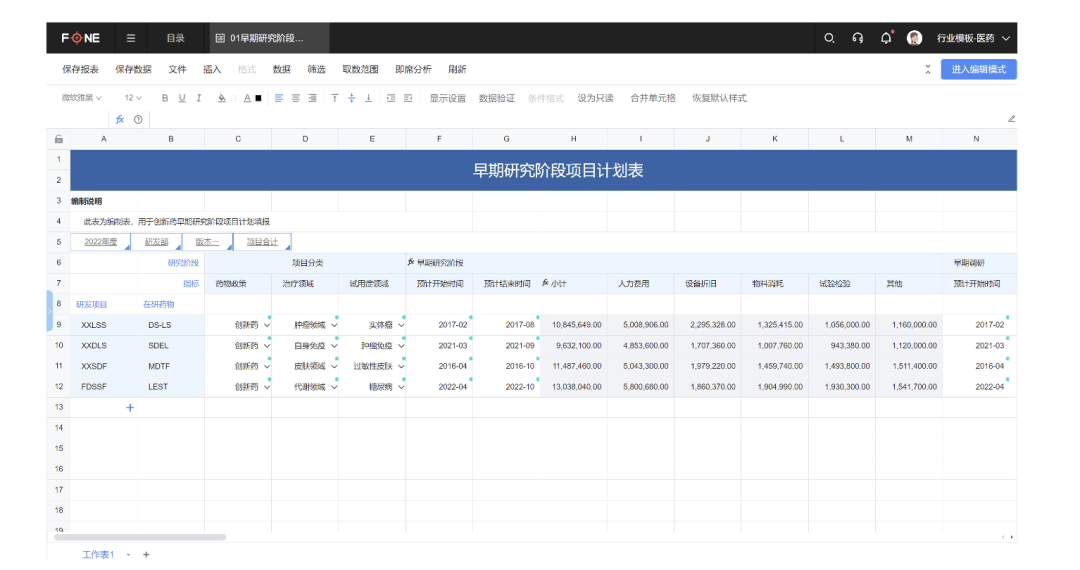
Task: Click the increase indent icon
Action: pyautogui.click(x=408, y=98)
